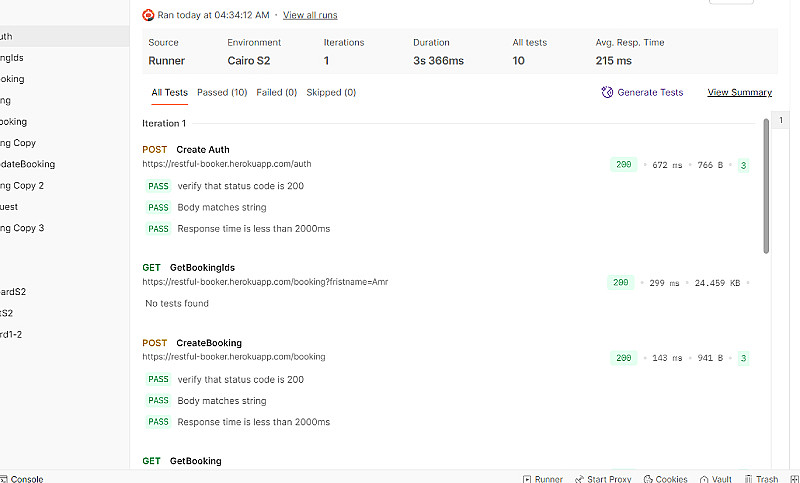Viewport: 800px width, 483px height.
Task: Open the GET GetBookingIds request result
Action: 202,268
